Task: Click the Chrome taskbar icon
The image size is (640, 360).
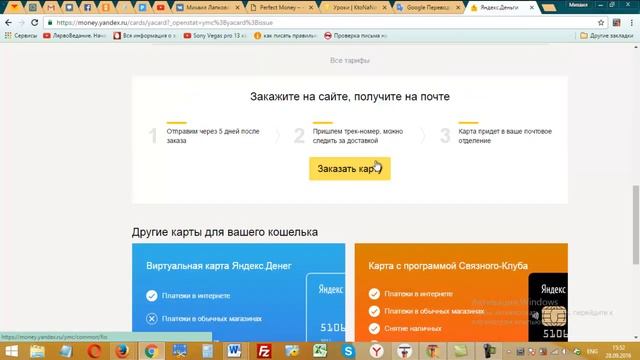Action: pyautogui.click(x=151, y=351)
